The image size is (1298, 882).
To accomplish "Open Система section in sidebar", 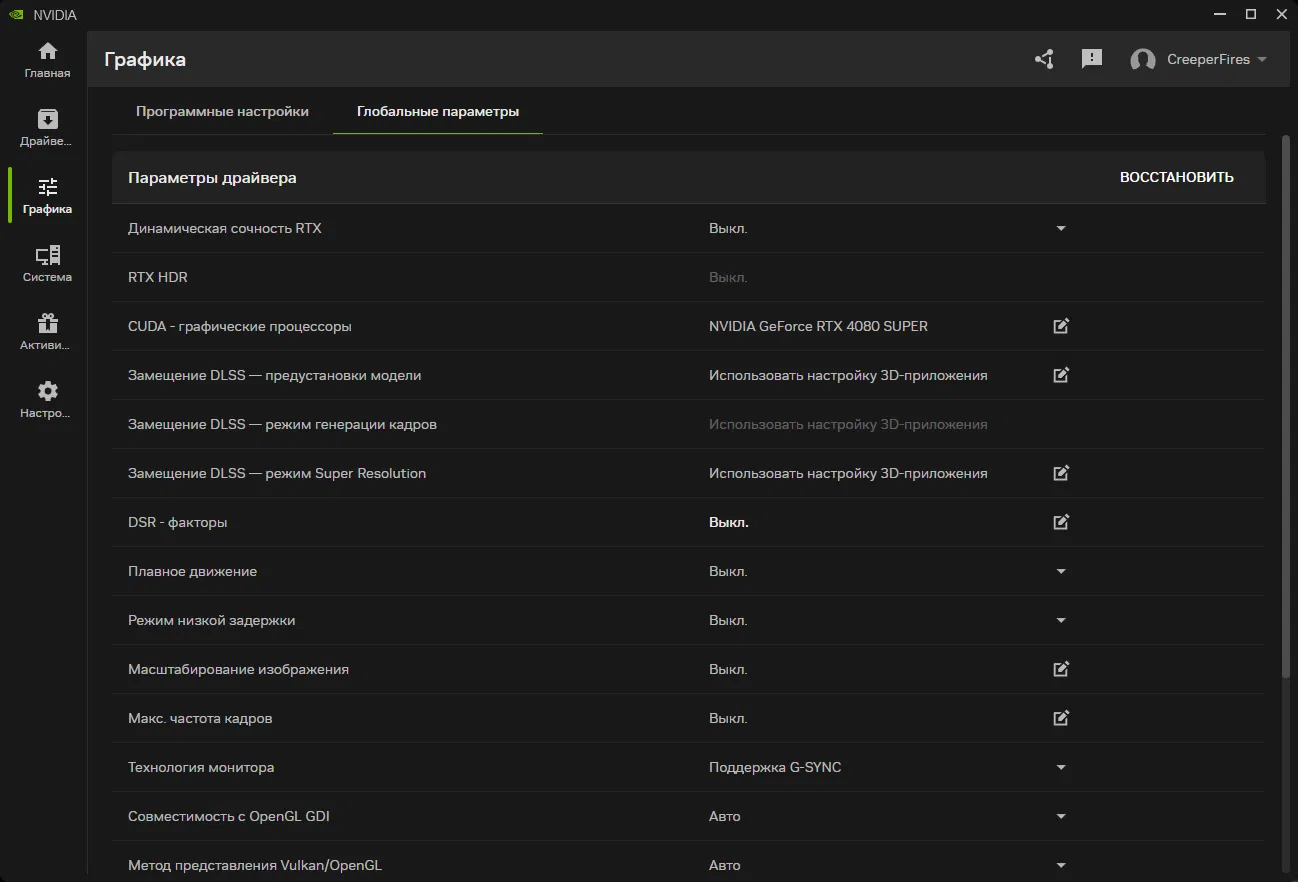I will tap(47, 264).
